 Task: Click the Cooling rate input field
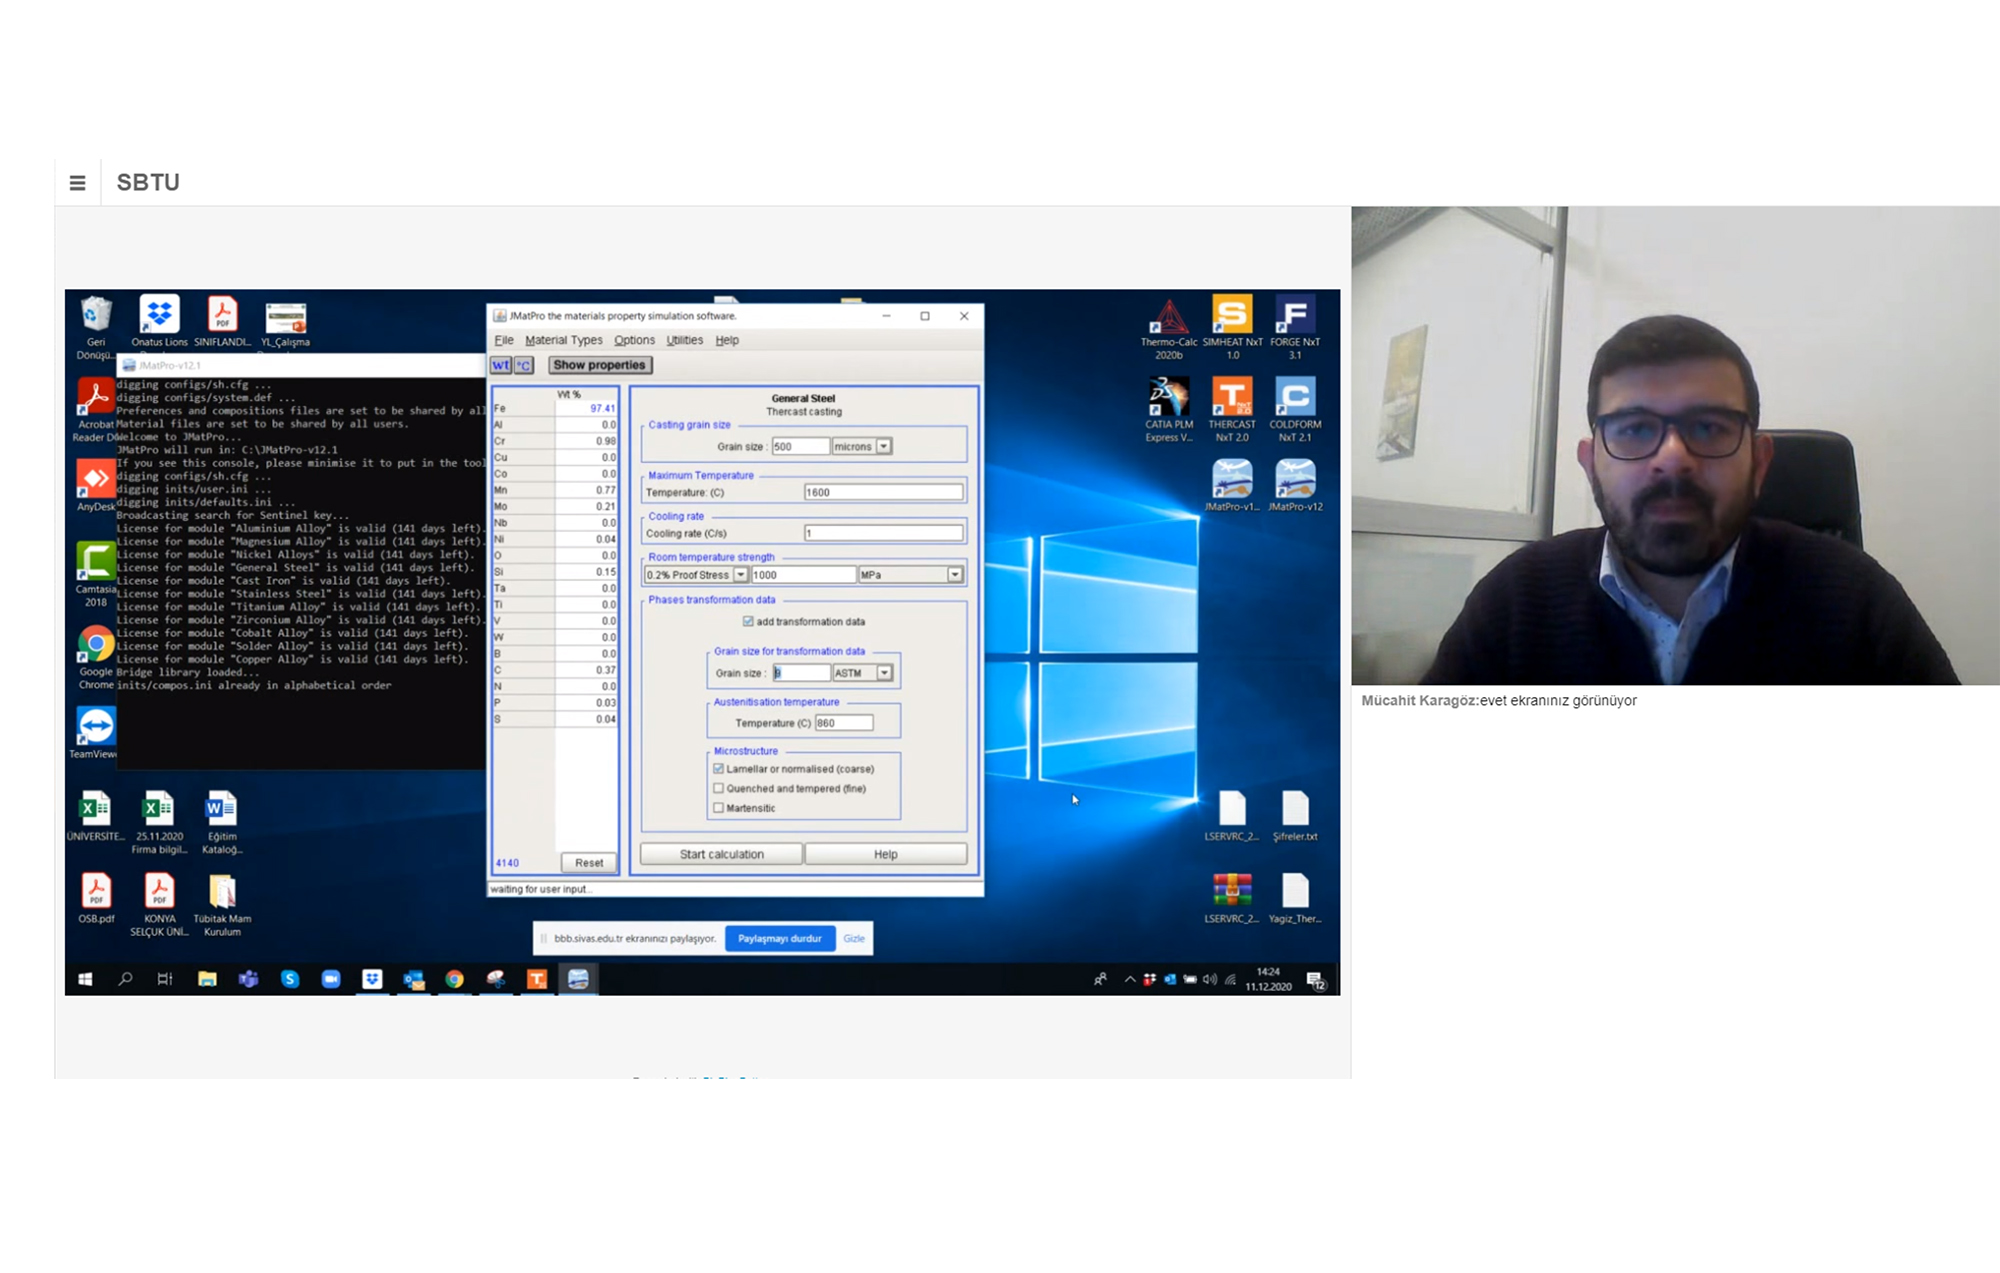click(883, 533)
